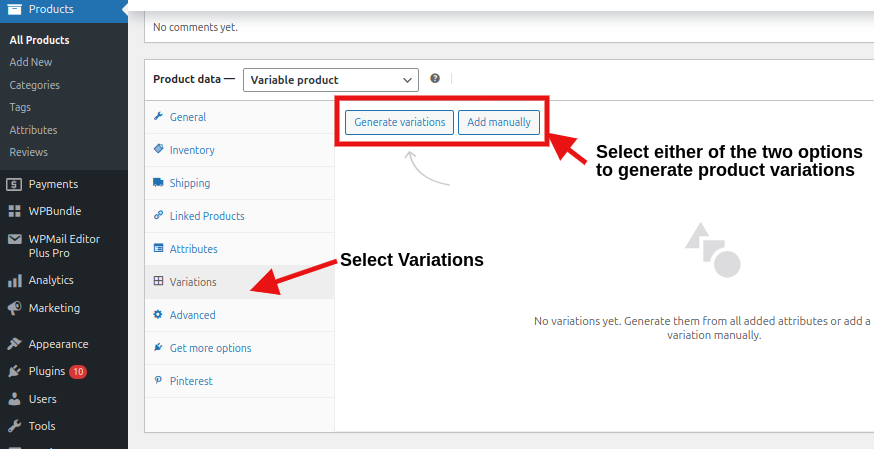The image size is (874, 449).
Task: Select the Attributes product data tab
Action: [193, 249]
